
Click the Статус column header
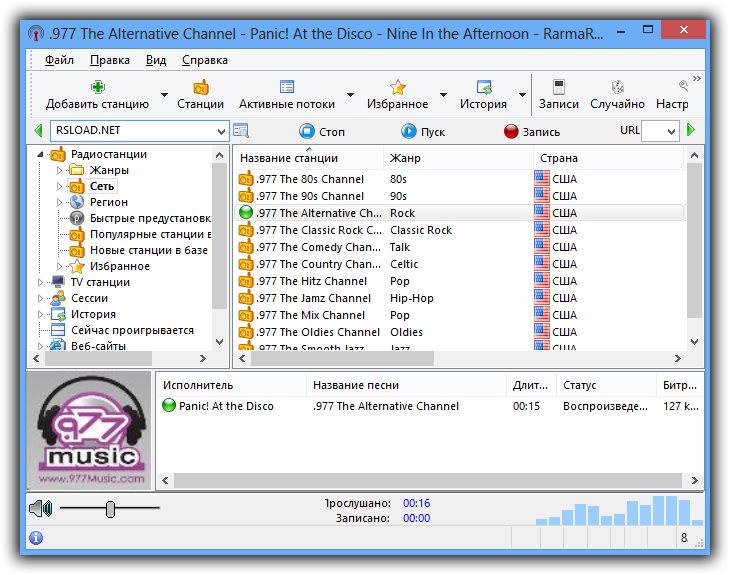point(606,385)
